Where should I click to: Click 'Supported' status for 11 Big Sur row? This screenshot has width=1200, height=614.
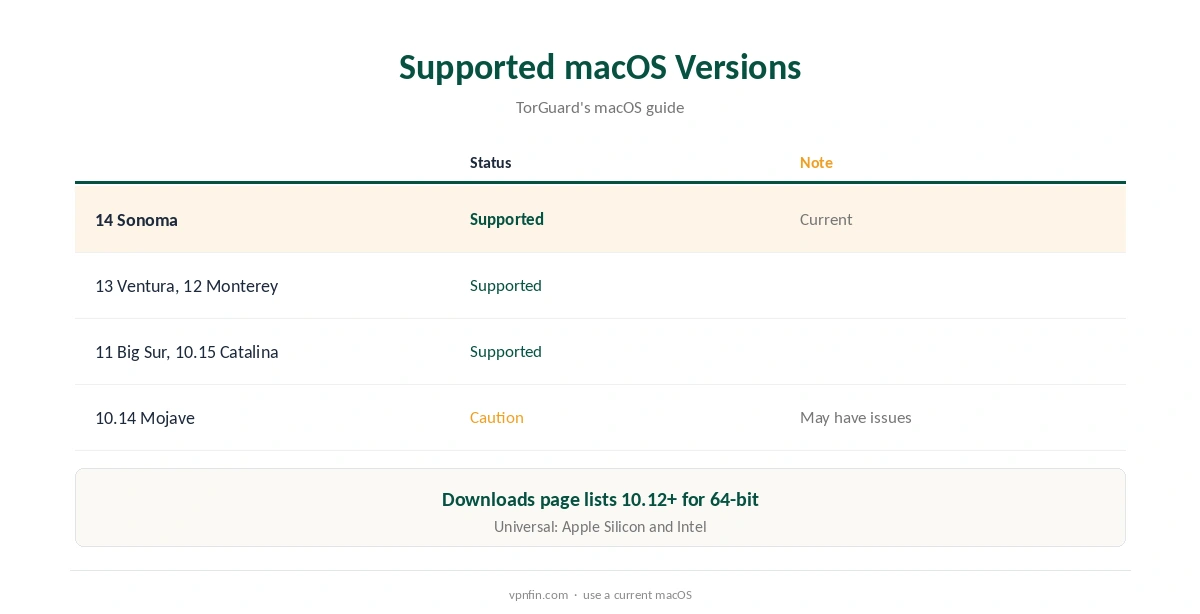pyautogui.click(x=506, y=351)
